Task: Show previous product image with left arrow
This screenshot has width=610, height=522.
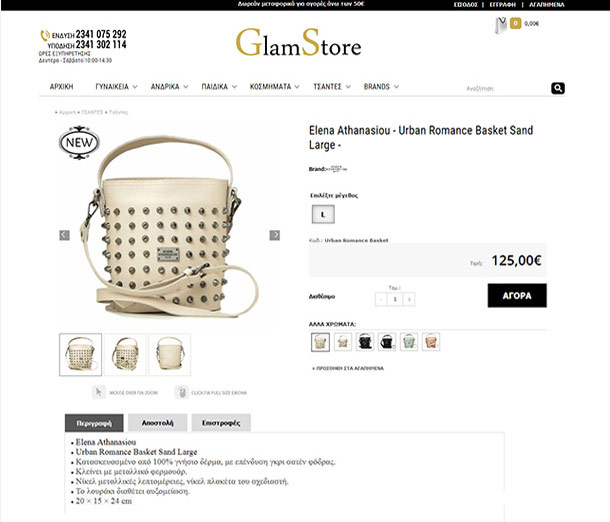Action: click(65, 235)
